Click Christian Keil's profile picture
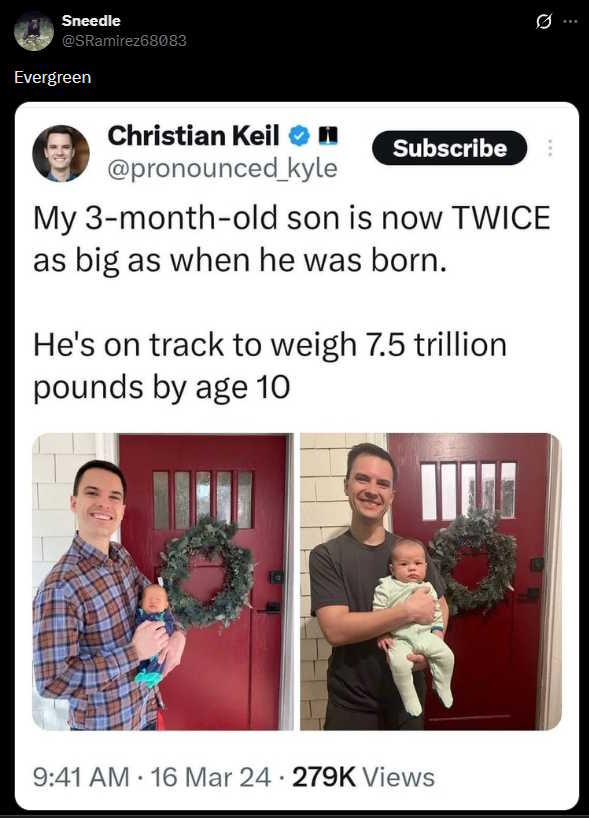The height and width of the screenshot is (818, 589). tap(61, 153)
